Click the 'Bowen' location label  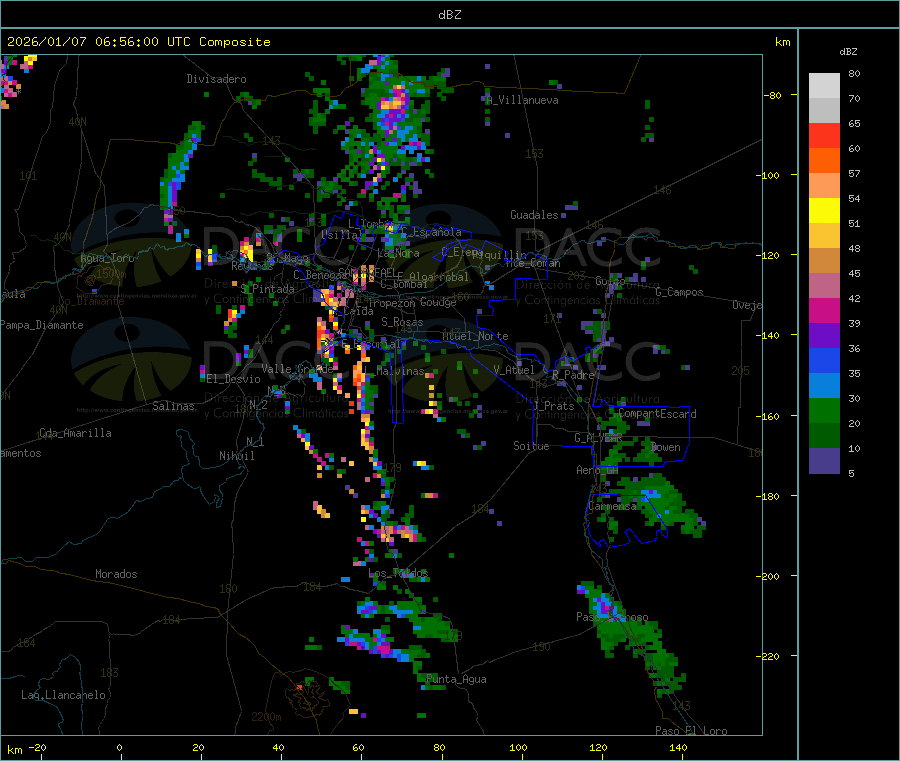click(x=666, y=447)
